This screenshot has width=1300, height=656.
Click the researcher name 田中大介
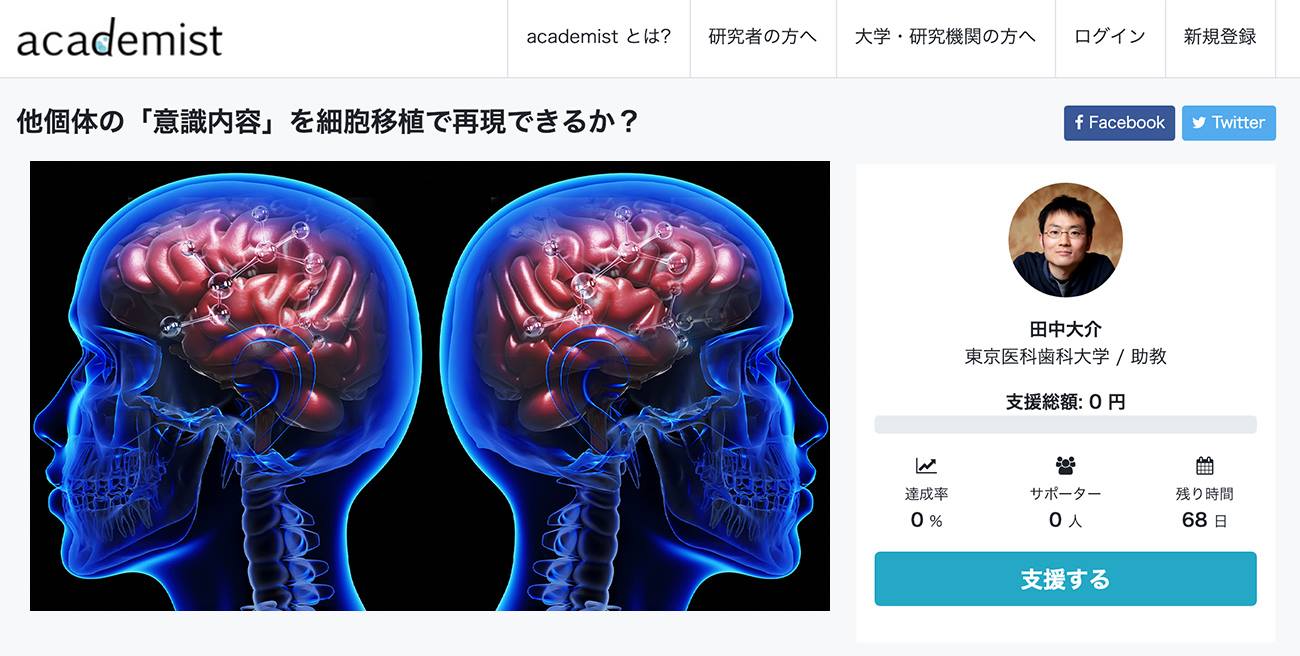pyautogui.click(x=1065, y=329)
